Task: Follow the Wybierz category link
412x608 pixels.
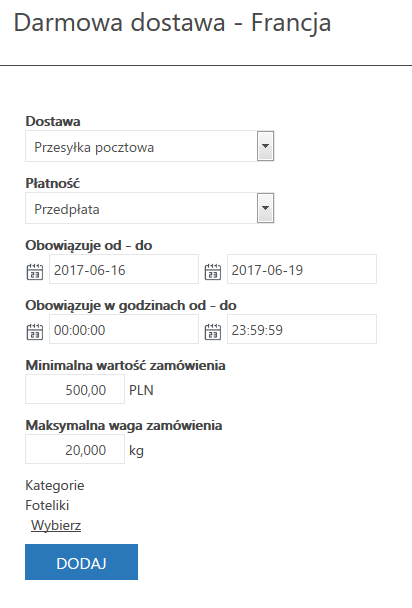Action: click(x=56, y=525)
